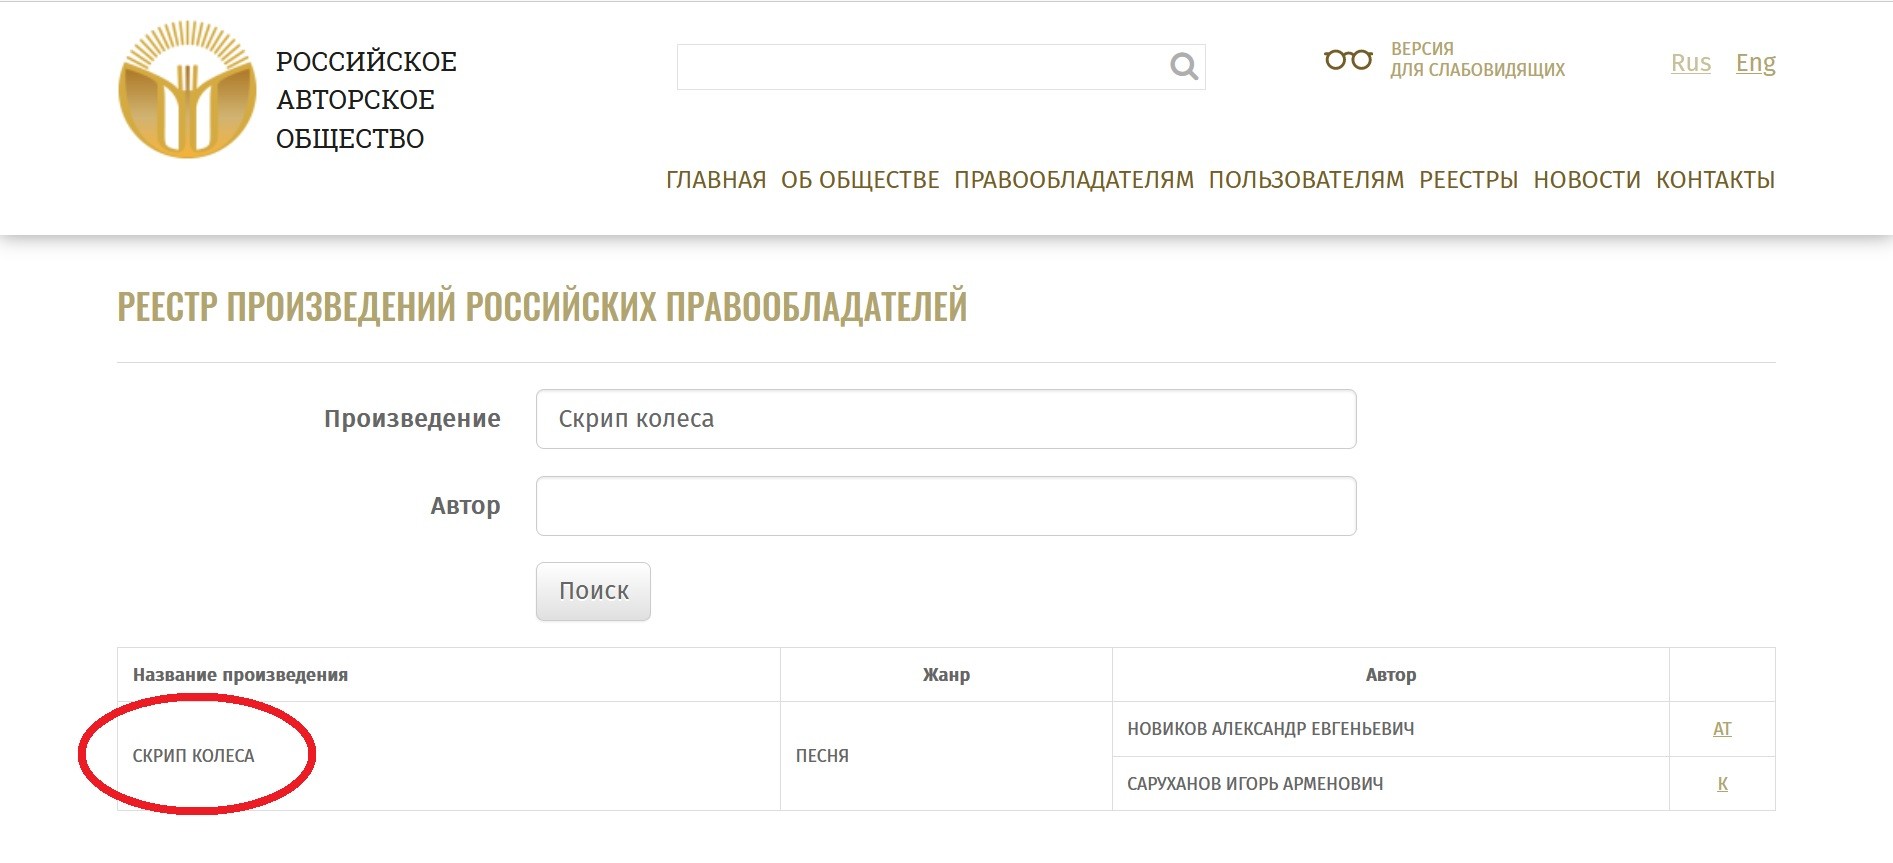The image size is (1893, 863).
Task: Open the КОНТАКТЫ menu item
Action: point(1716,180)
